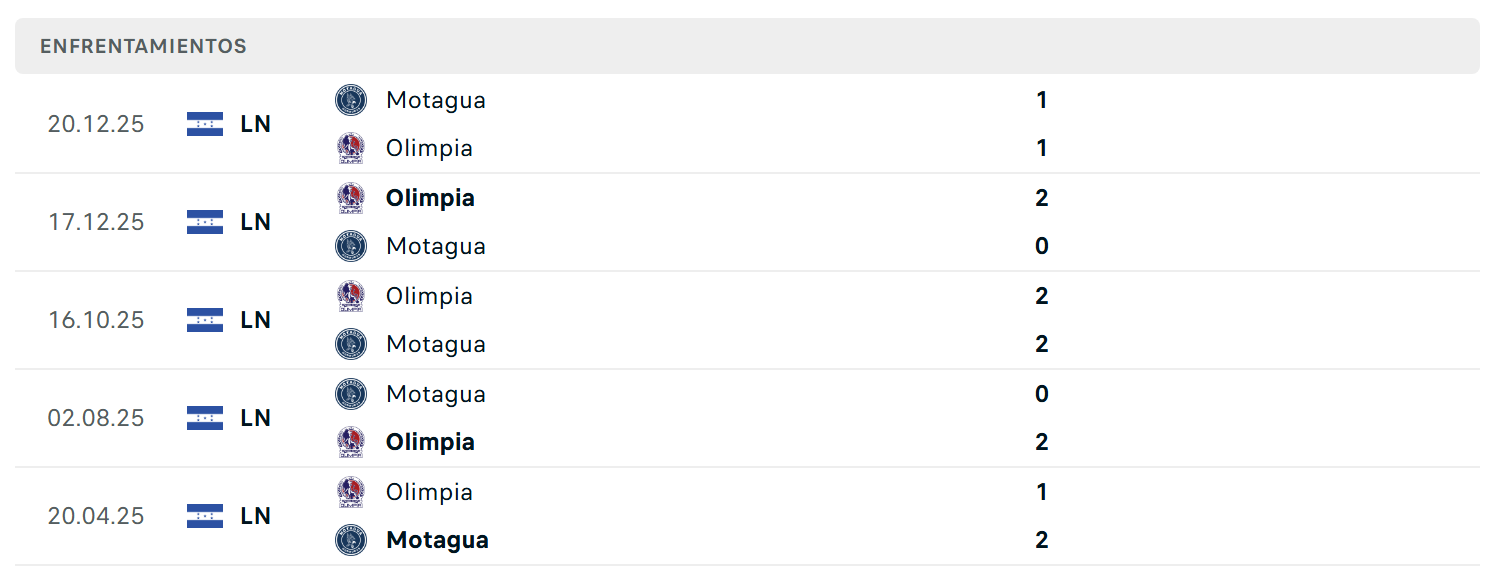Click the Motagua crest in the 20.04.25 match
Viewport: 1494px width, 583px height.
351,540
